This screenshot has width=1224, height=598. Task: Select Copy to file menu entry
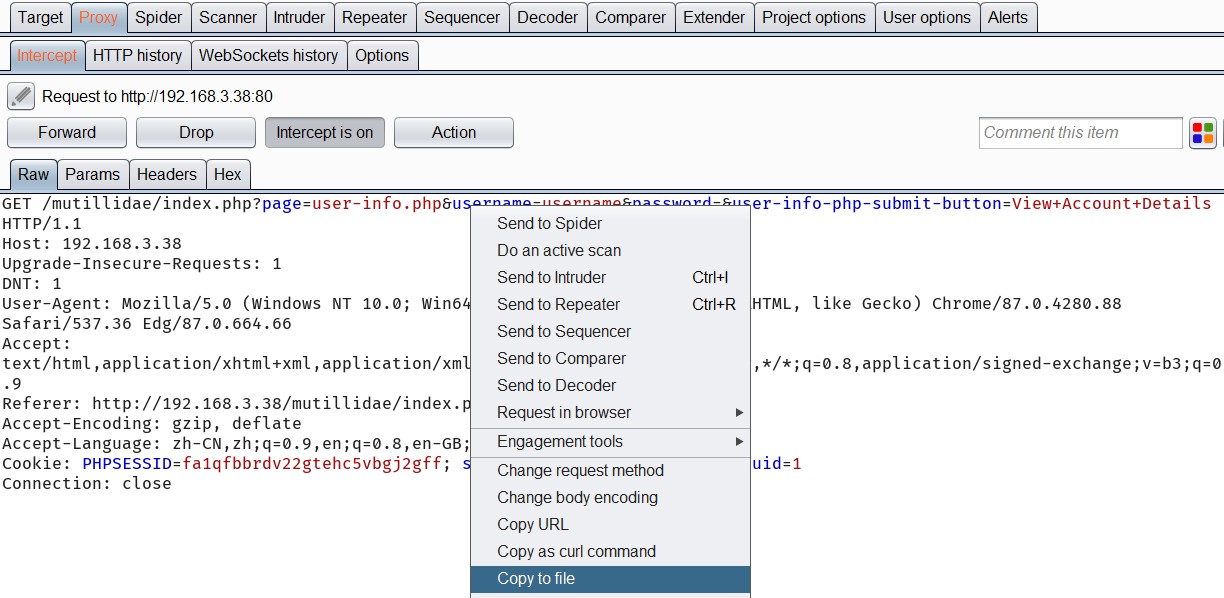610,578
